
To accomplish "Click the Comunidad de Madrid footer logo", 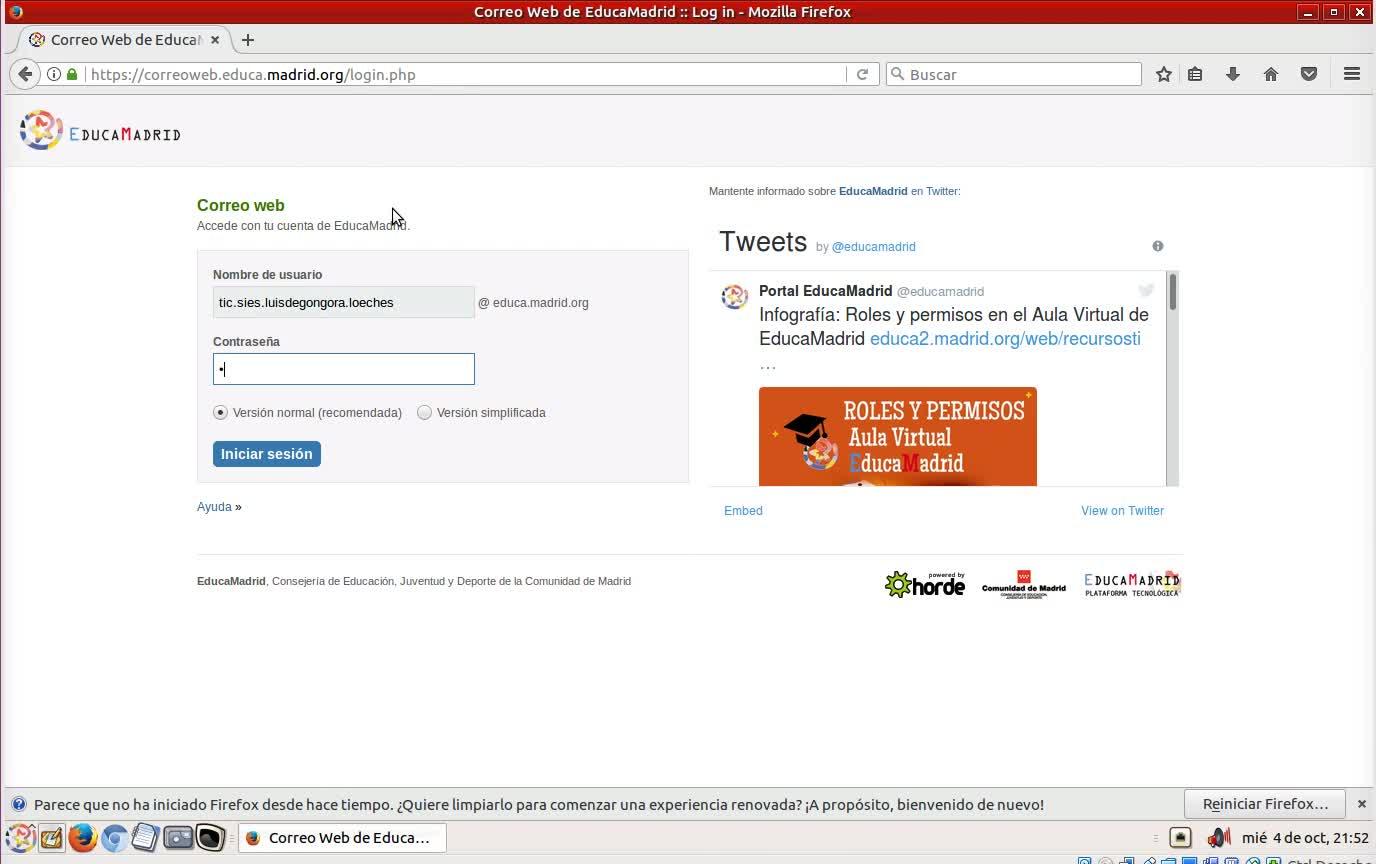I will (x=1024, y=584).
